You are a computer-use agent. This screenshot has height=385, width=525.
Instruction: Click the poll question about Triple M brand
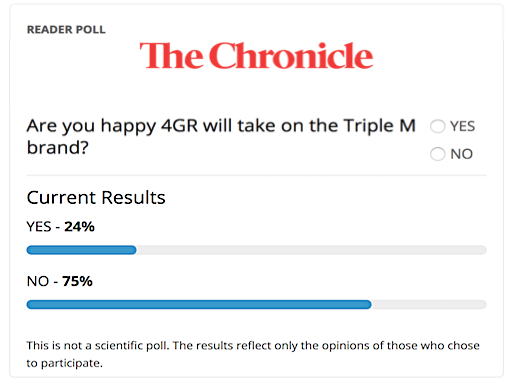point(221,137)
